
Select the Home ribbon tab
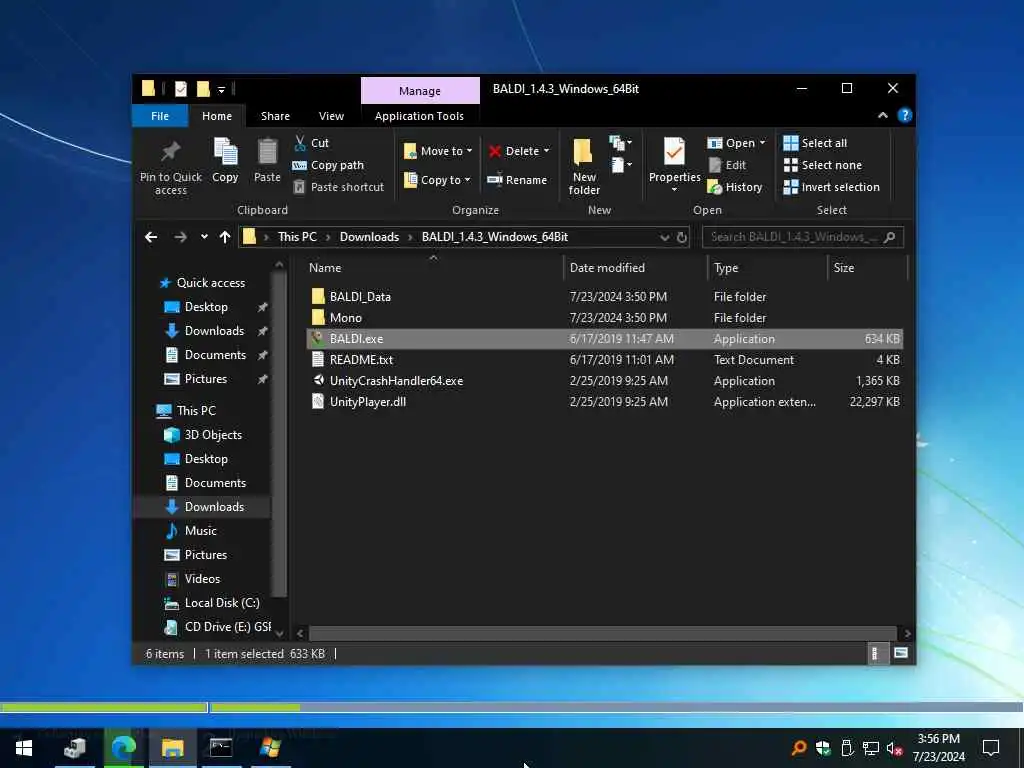pos(217,116)
